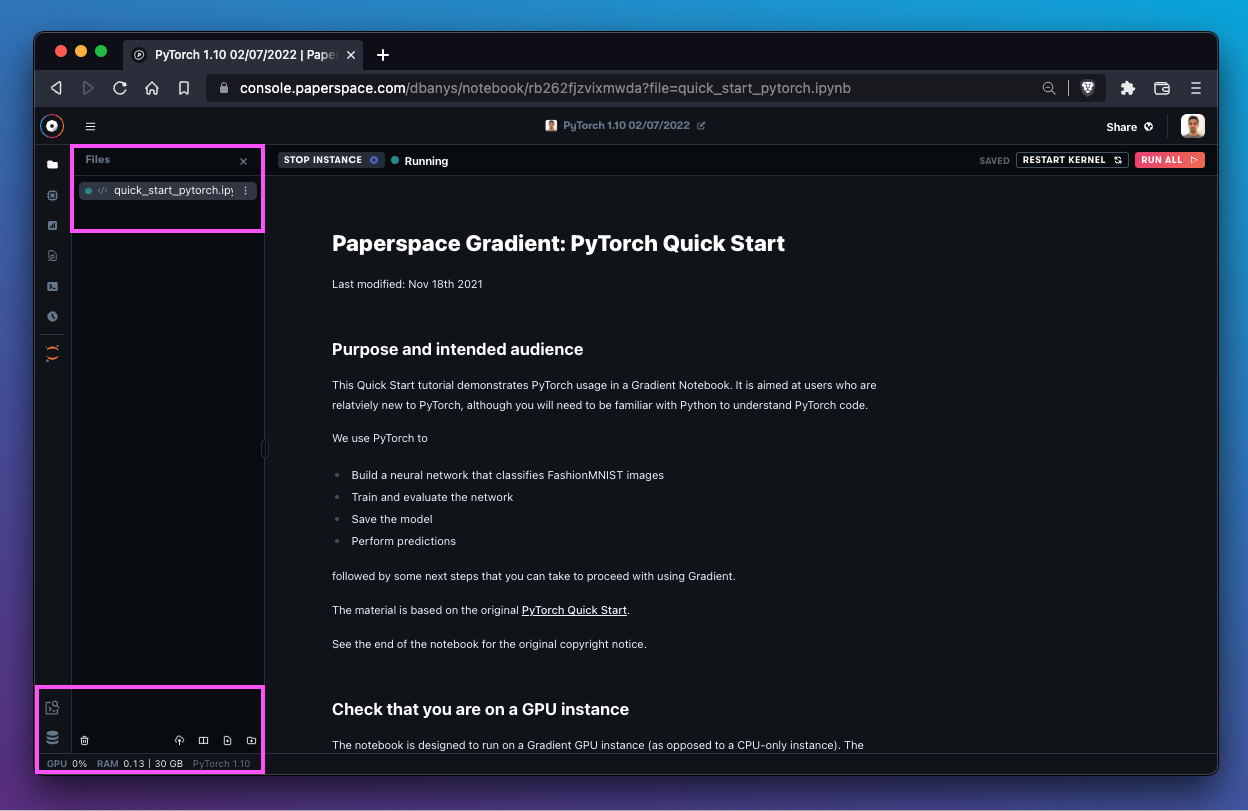Open the Terminal icon in the sidebar
The width and height of the screenshot is (1248, 811).
[53, 286]
